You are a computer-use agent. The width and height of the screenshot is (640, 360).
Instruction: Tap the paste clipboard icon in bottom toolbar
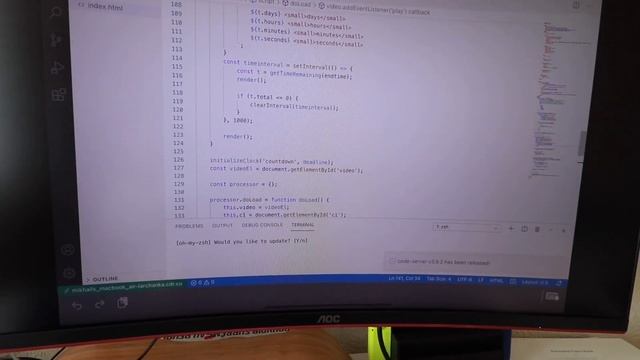click(122, 303)
